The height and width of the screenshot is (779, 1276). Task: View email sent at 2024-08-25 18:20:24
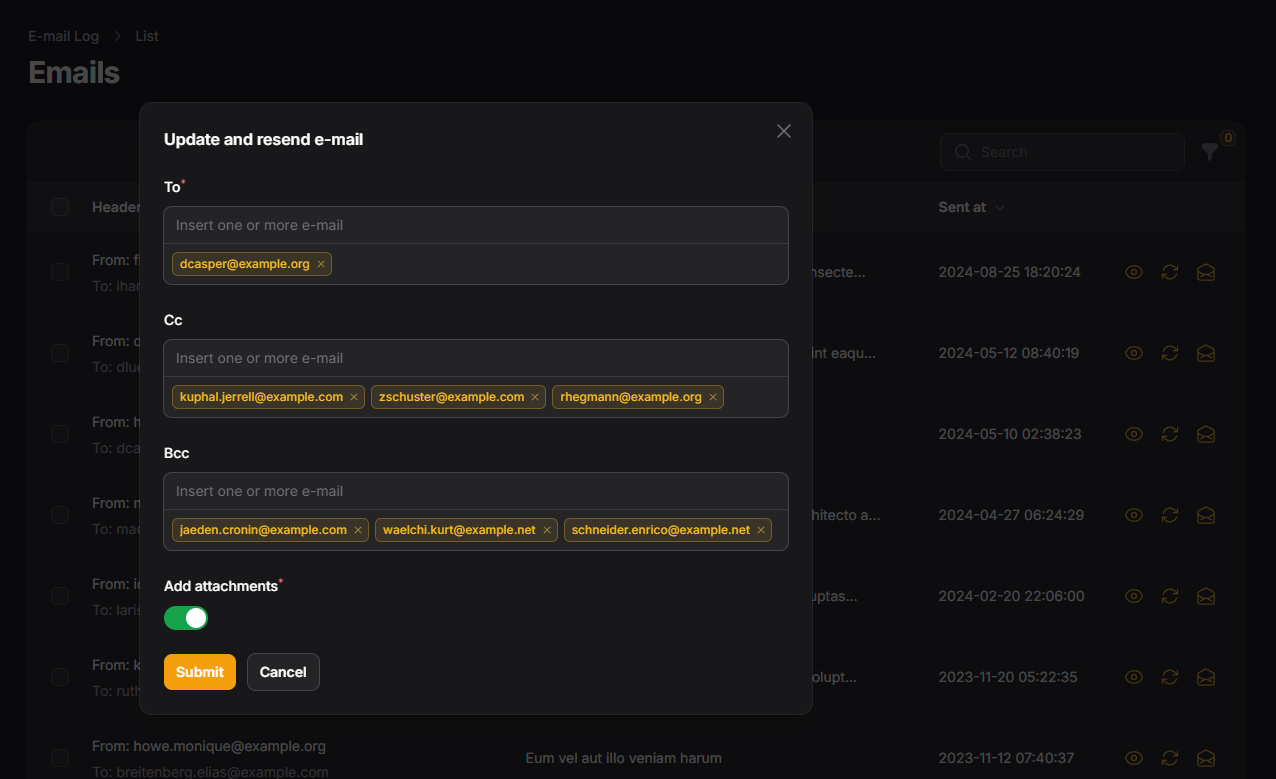pos(1134,272)
